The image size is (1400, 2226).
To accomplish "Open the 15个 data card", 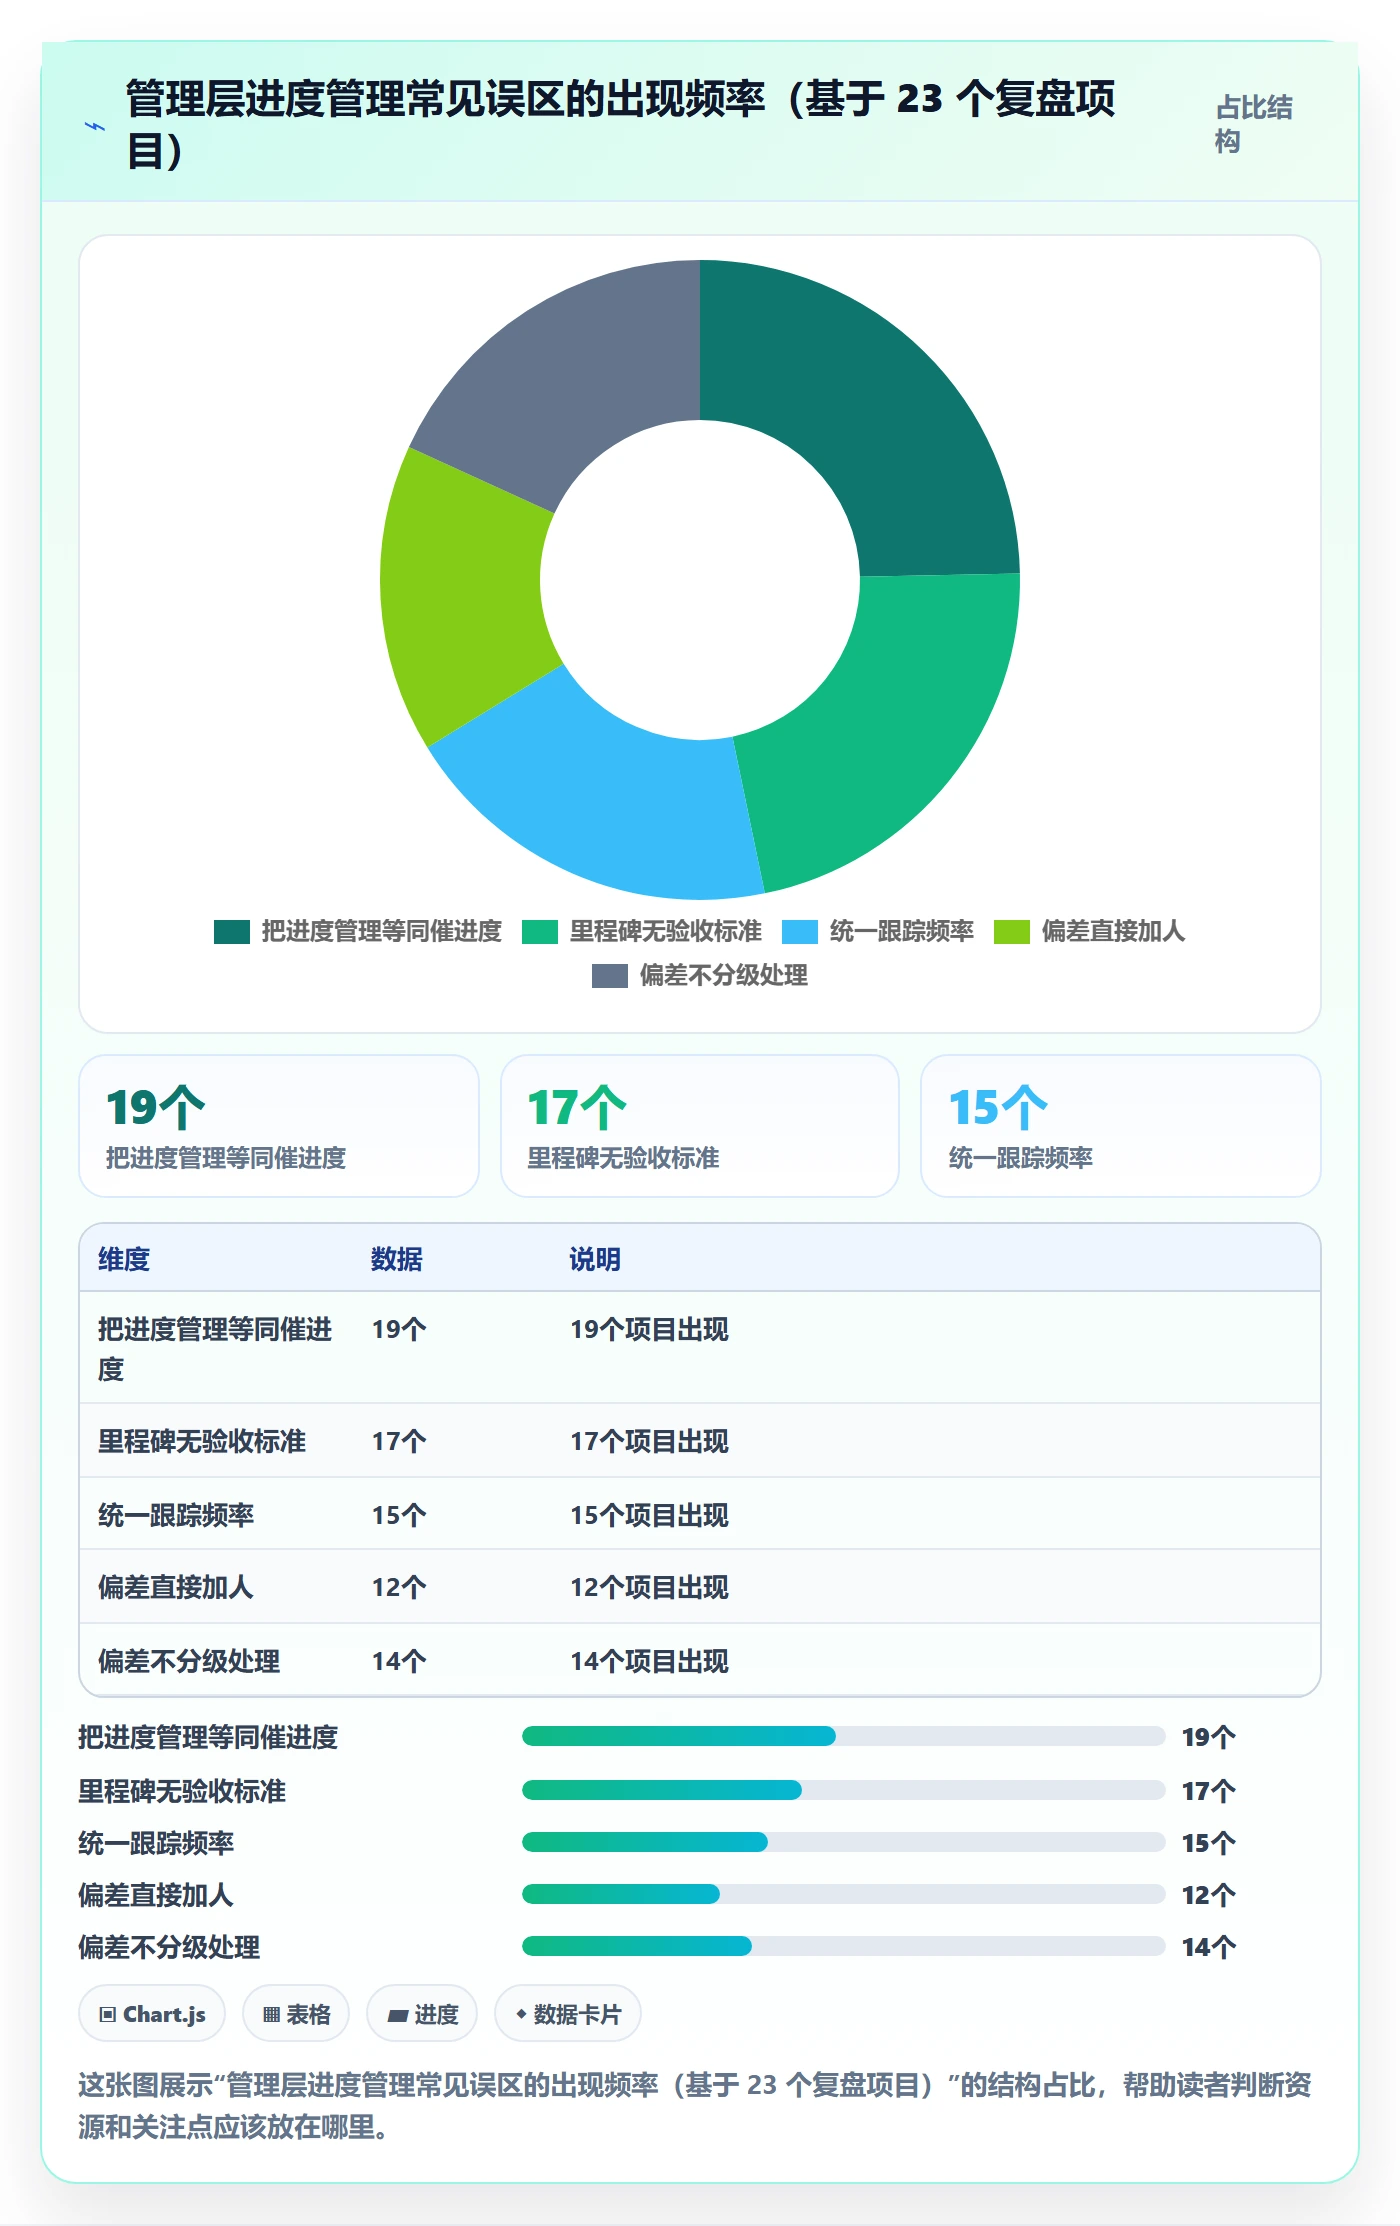I will coord(1121,1126).
